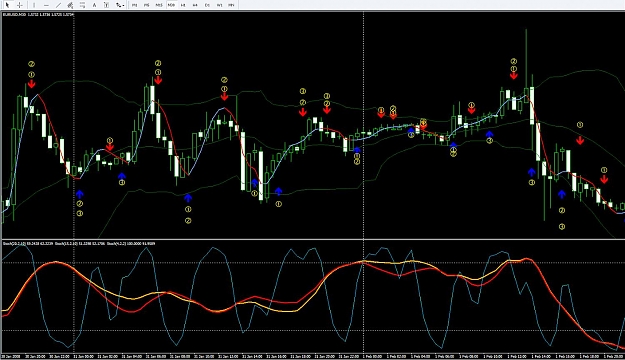Choose the trendline drawing tool
The image size is (625, 360).
(x=58, y=5)
